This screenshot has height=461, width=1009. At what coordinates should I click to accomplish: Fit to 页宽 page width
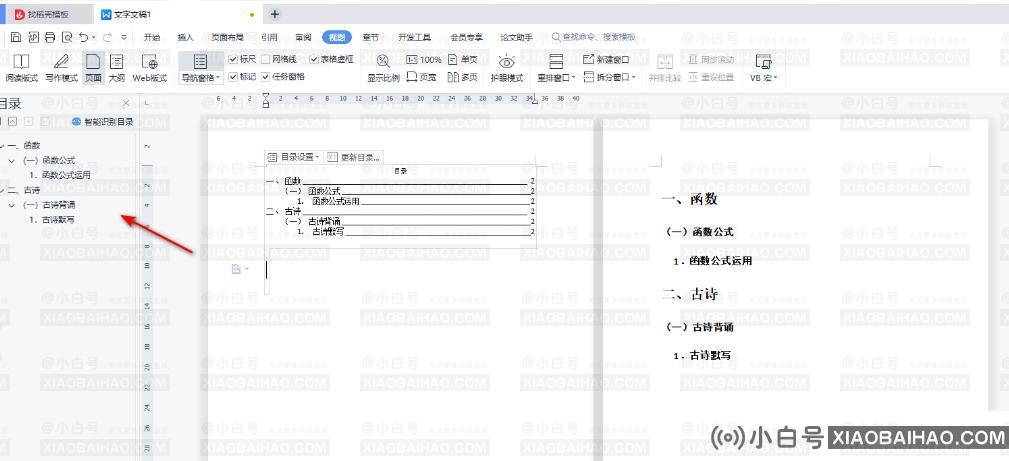[x=421, y=77]
